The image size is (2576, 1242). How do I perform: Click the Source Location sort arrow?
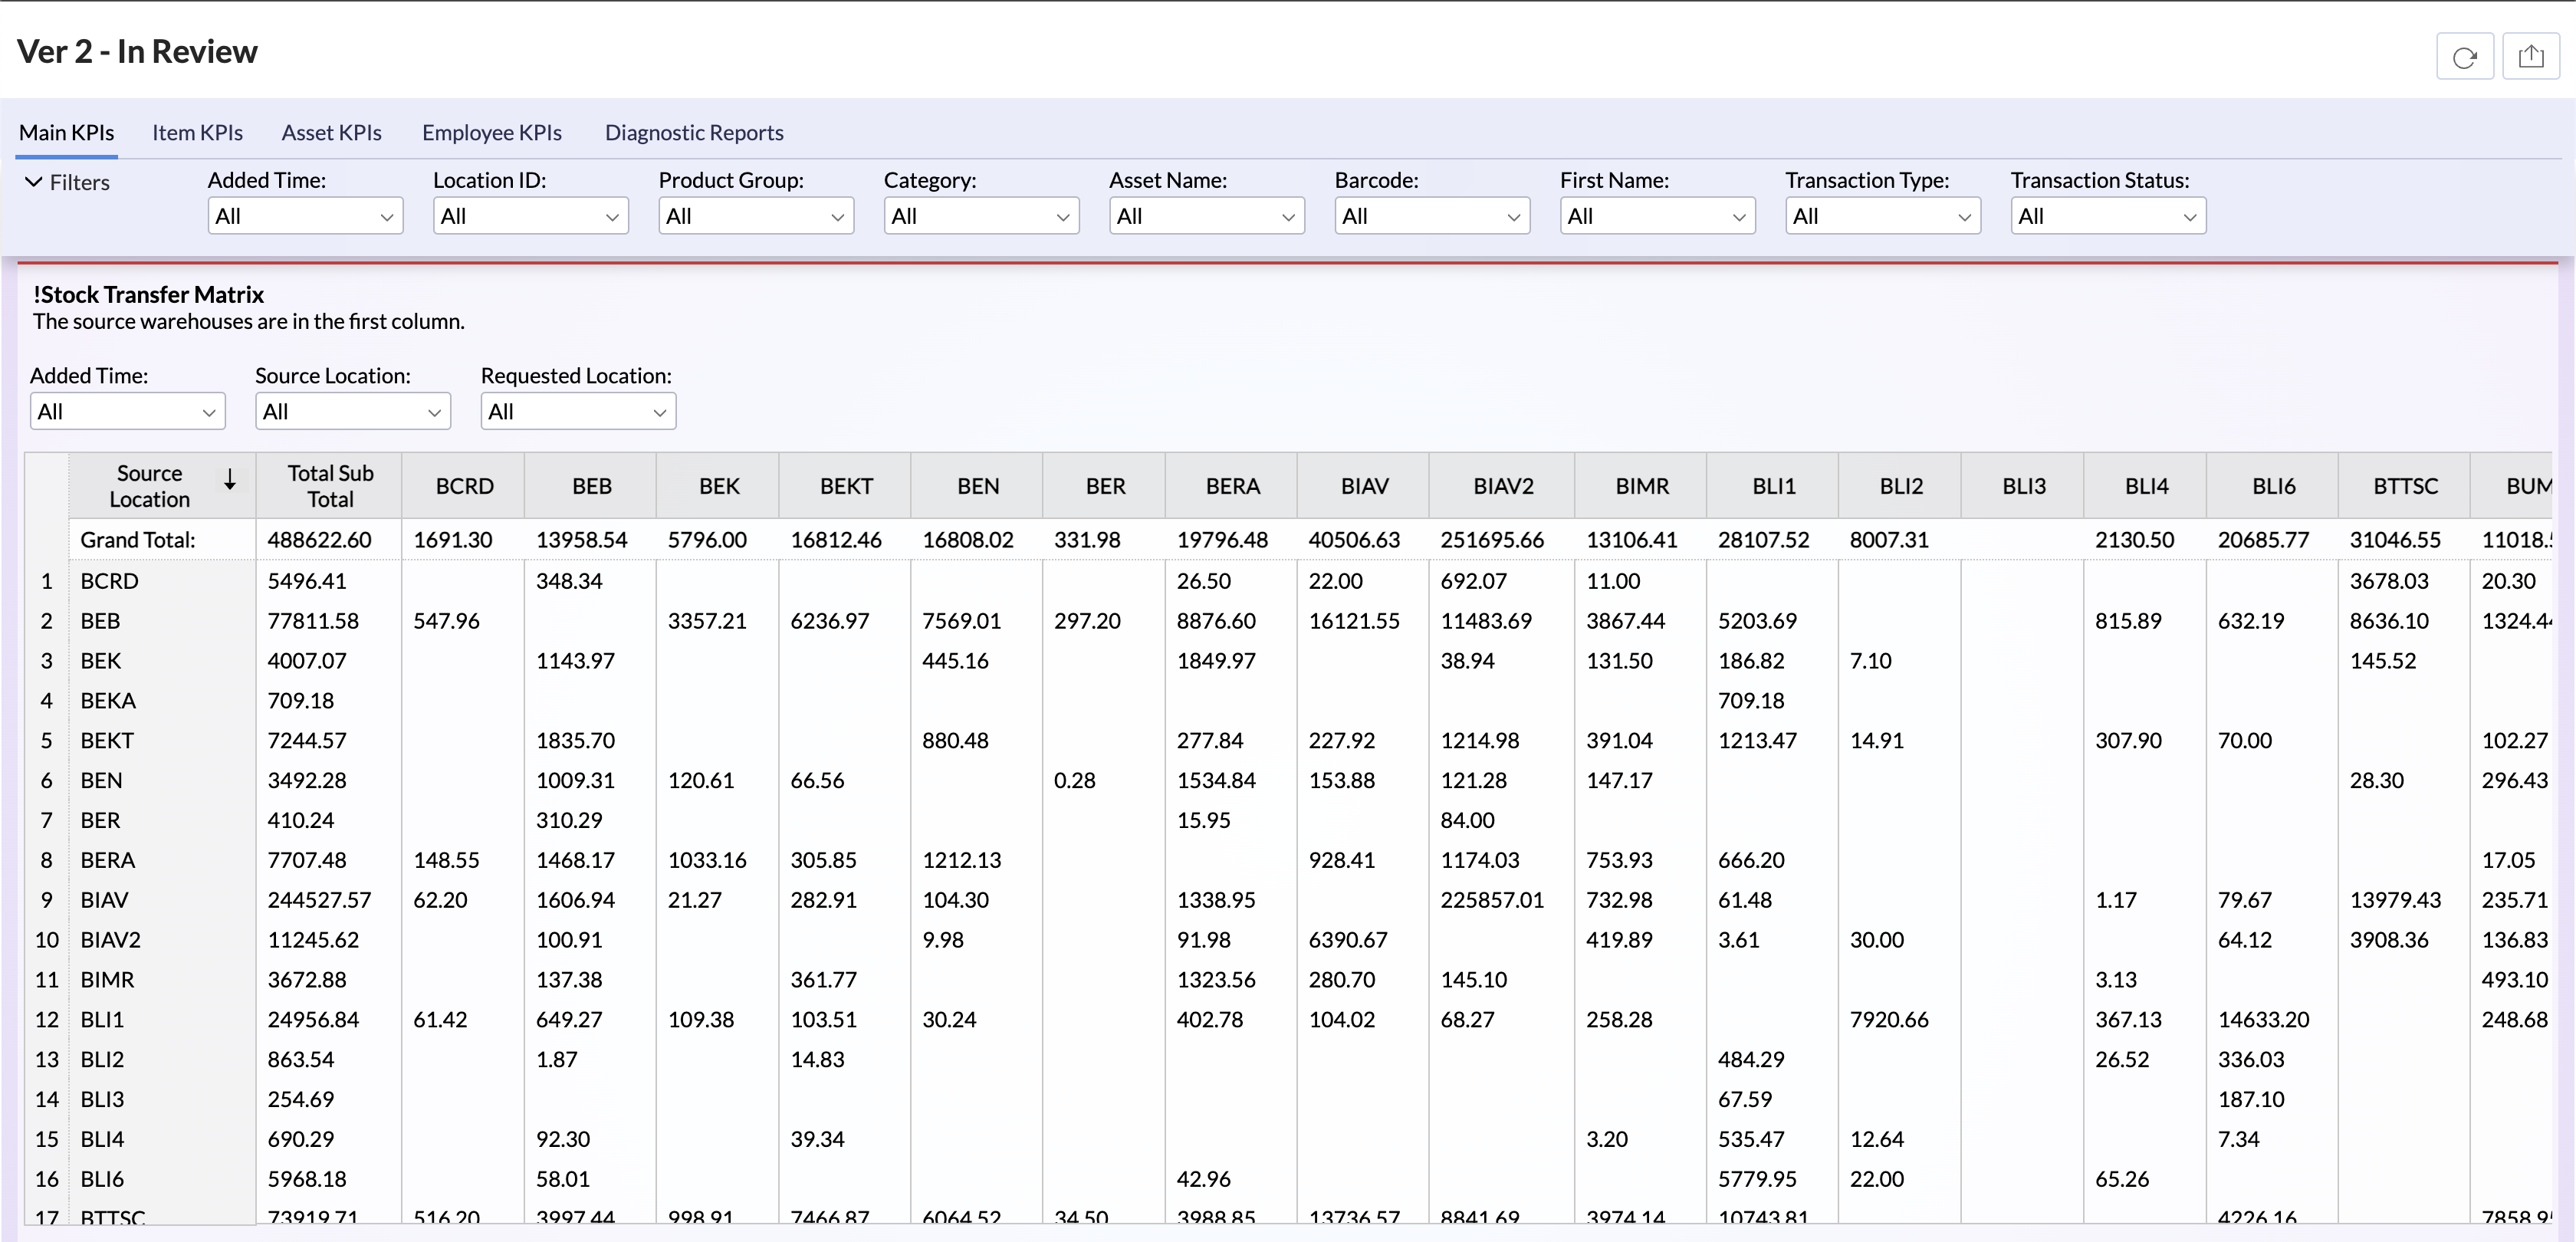coord(230,481)
